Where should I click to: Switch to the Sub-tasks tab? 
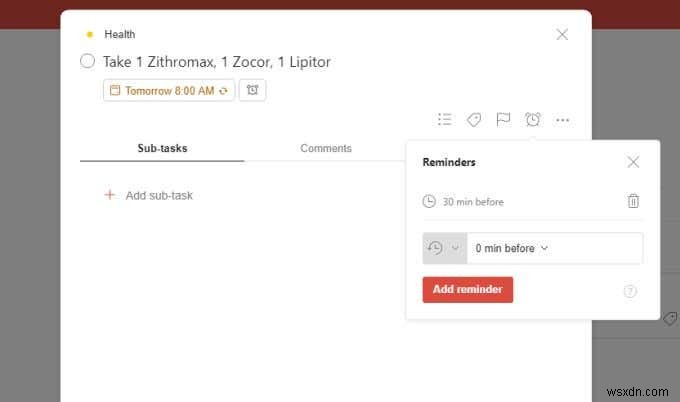coord(162,148)
